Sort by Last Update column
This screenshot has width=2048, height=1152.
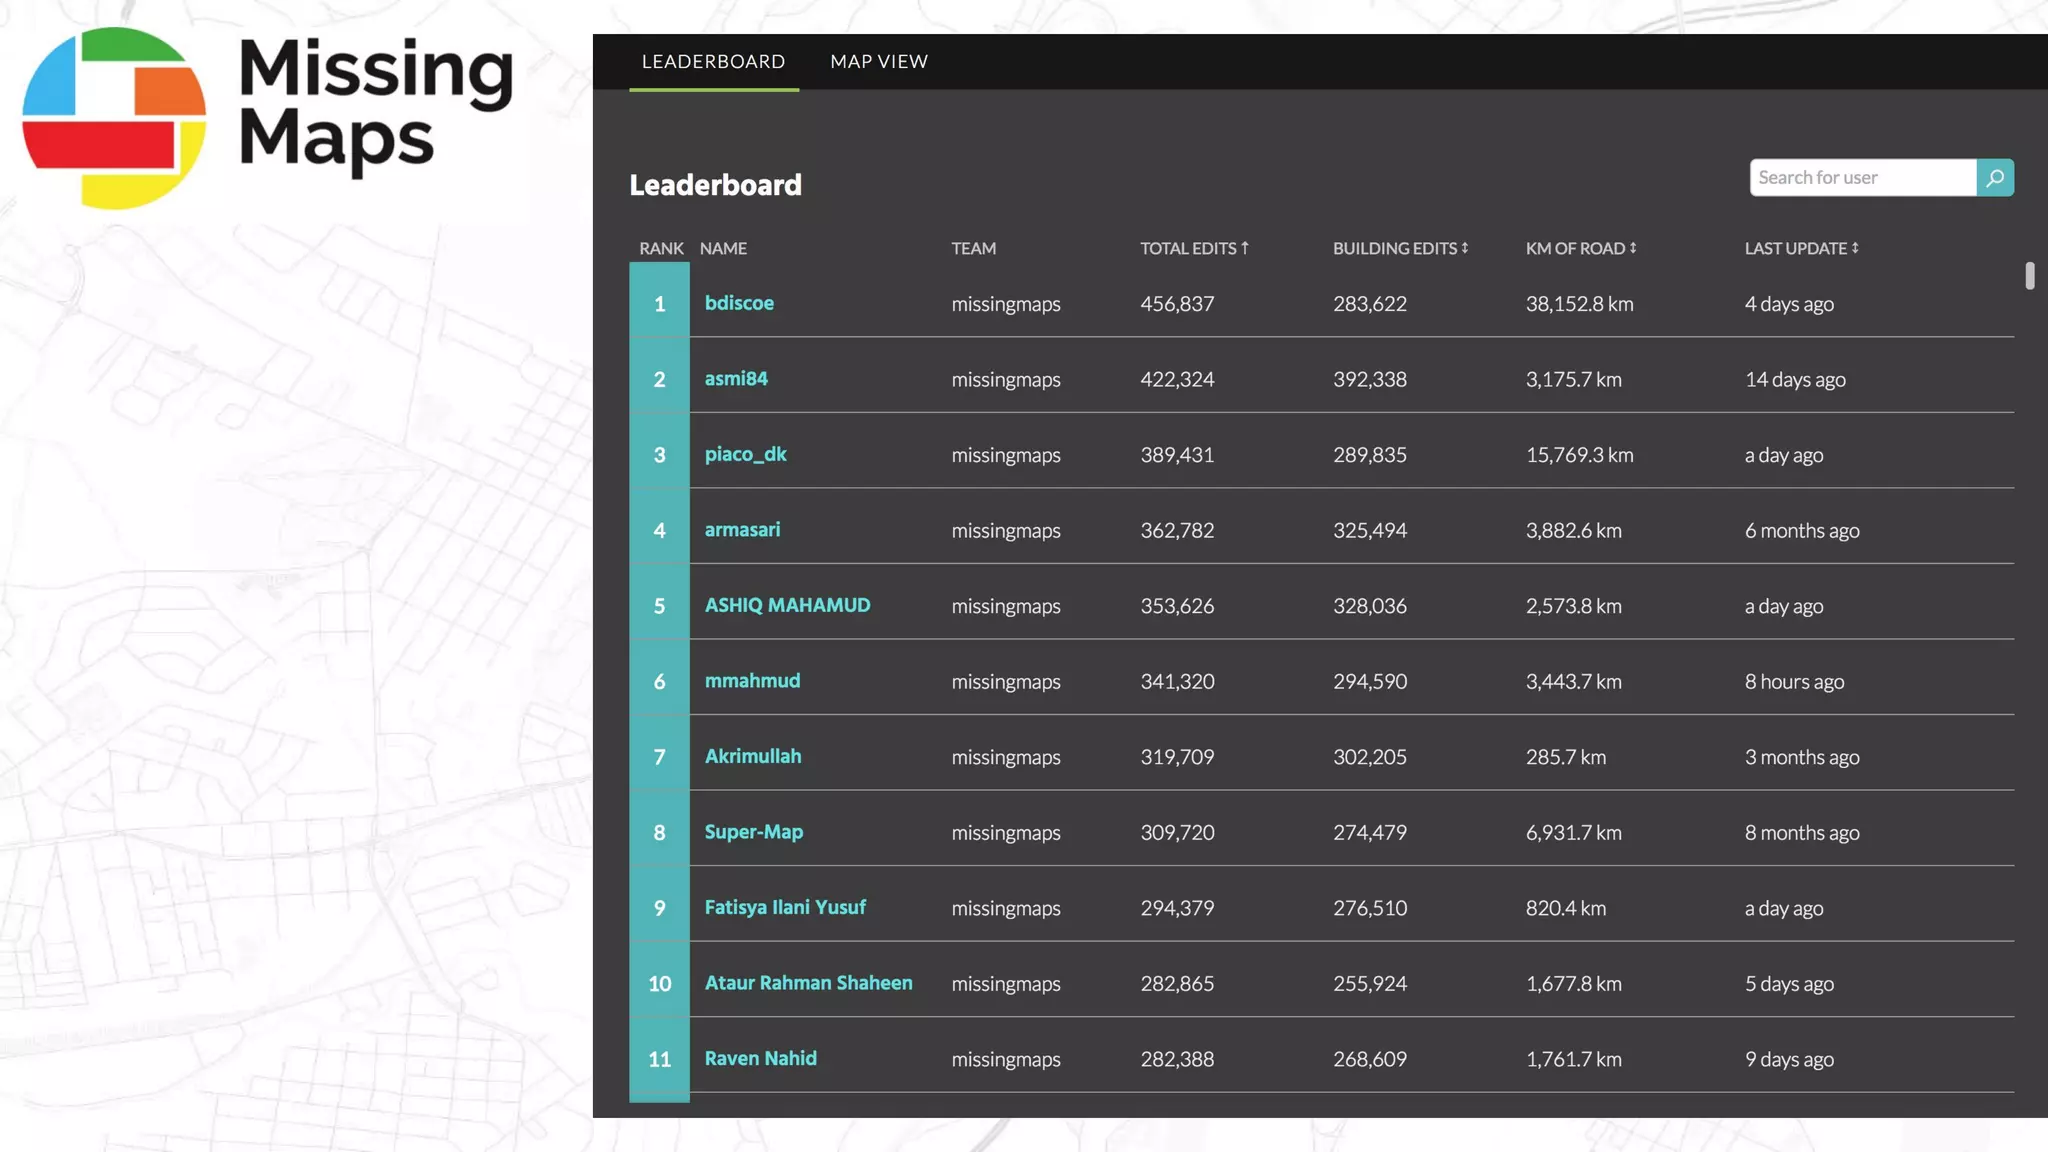(1801, 248)
